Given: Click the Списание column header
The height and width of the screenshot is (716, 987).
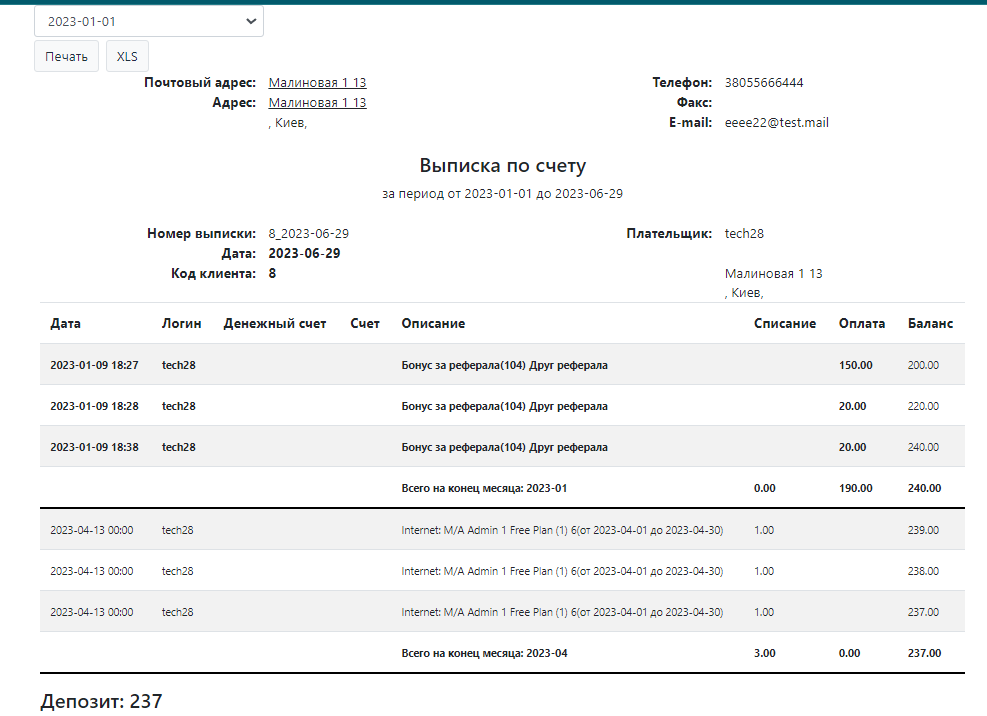Looking at the screenshot, I should tap(784, 324).
